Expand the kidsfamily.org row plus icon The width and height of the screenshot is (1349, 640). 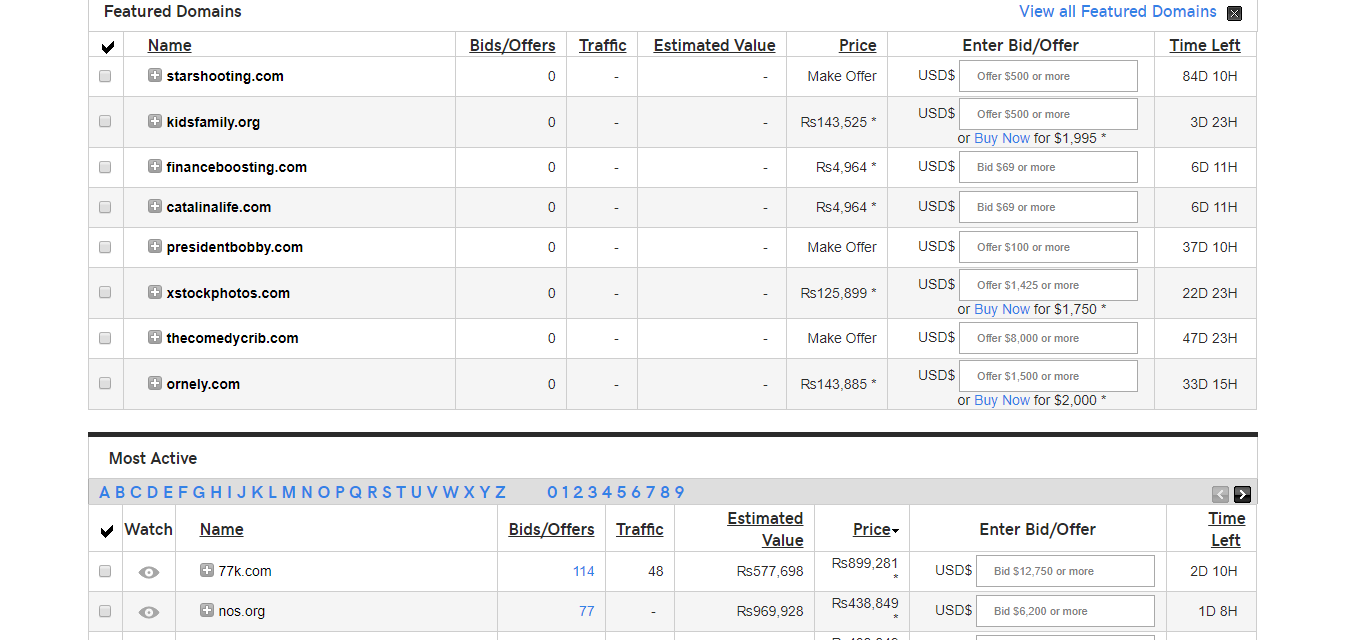tap(155, 121)
